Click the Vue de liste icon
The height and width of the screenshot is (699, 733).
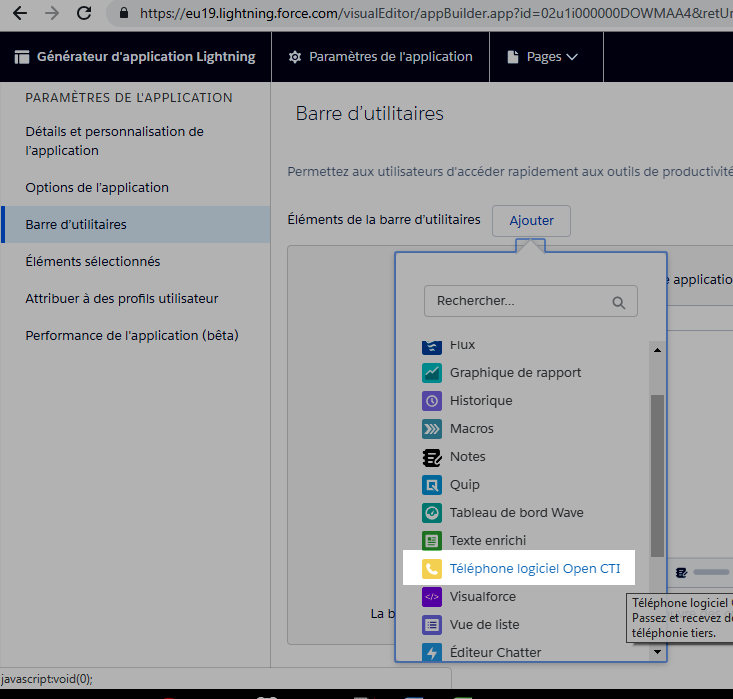[x=431, y=625]
